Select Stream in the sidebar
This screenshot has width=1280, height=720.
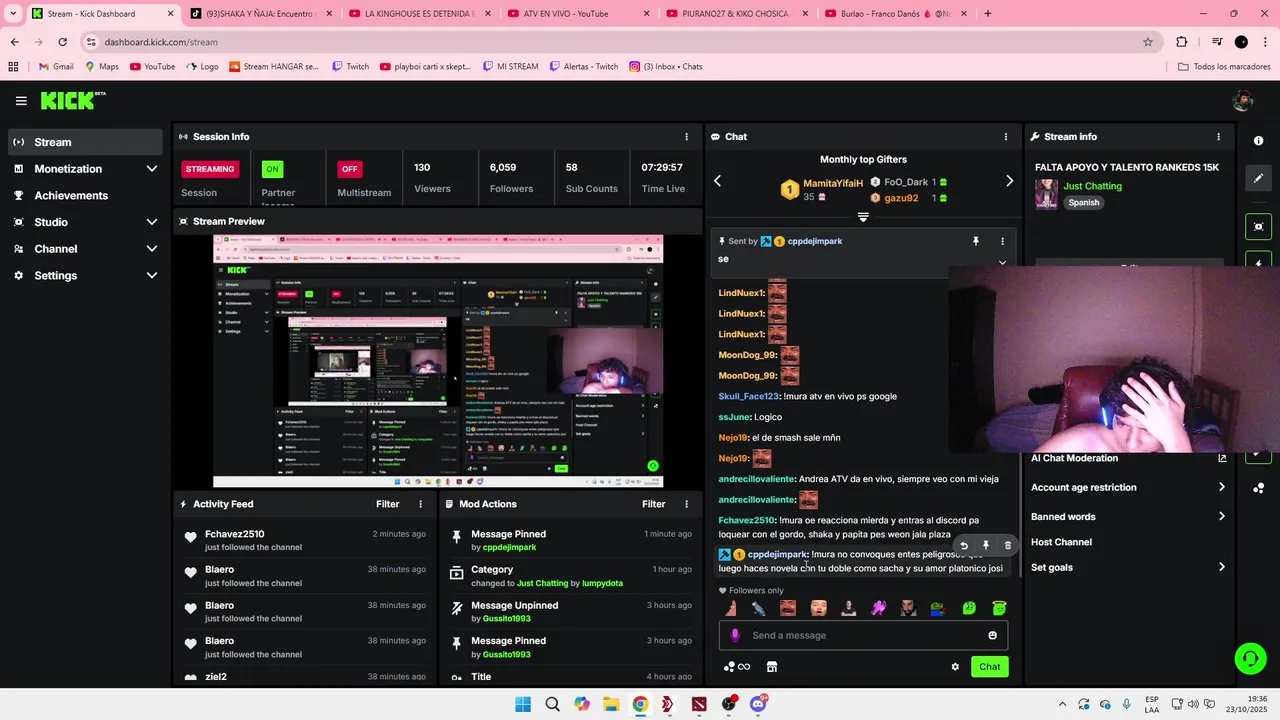(85, 142)
